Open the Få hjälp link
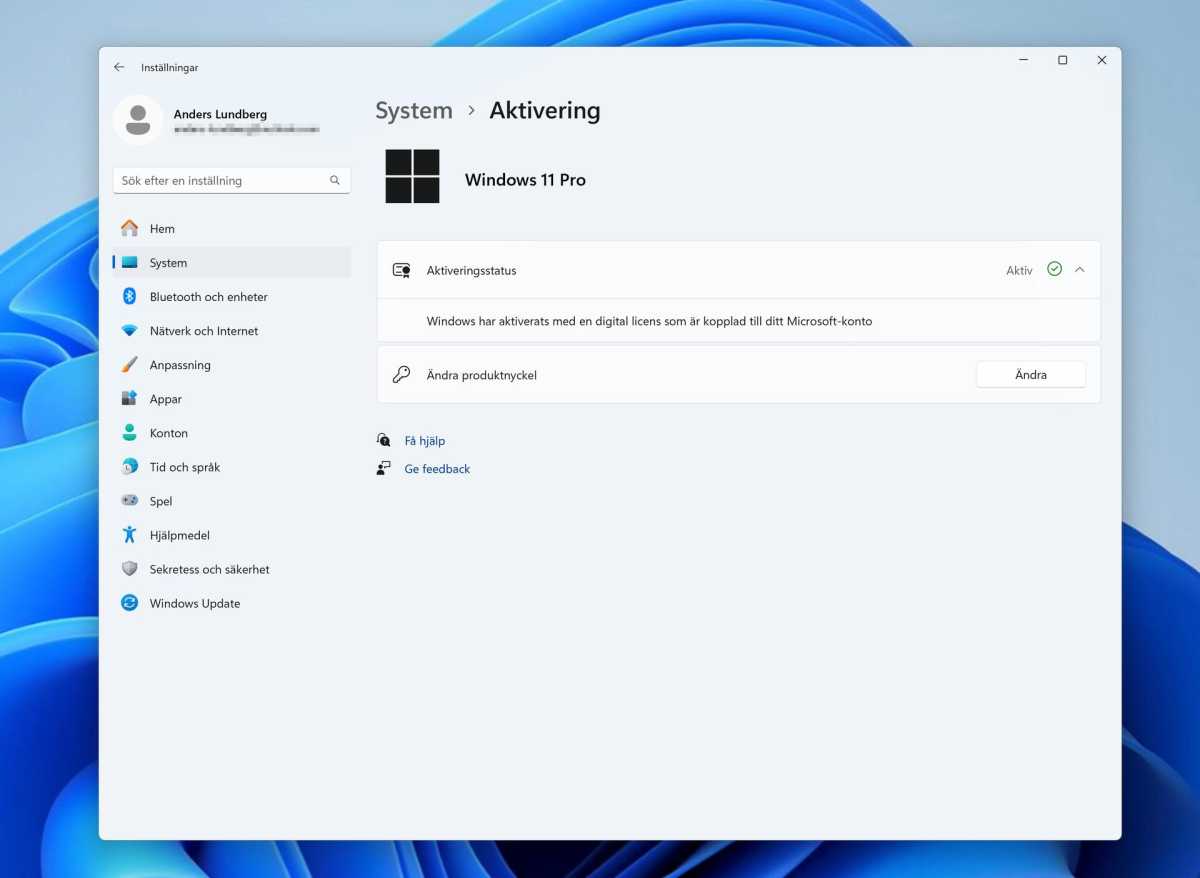Image resolution: width=1200 pixels, height=878 pixels. pyautogui.click(x=424, y=440)
